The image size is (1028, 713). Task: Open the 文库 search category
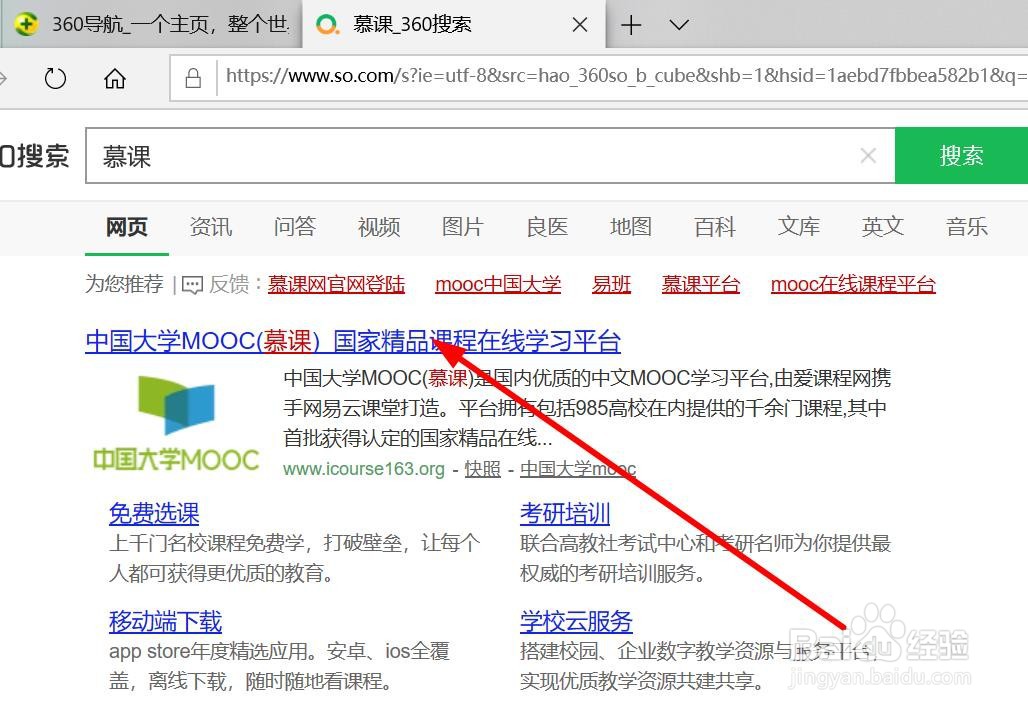pyautogui.click(x=799, y=227)
